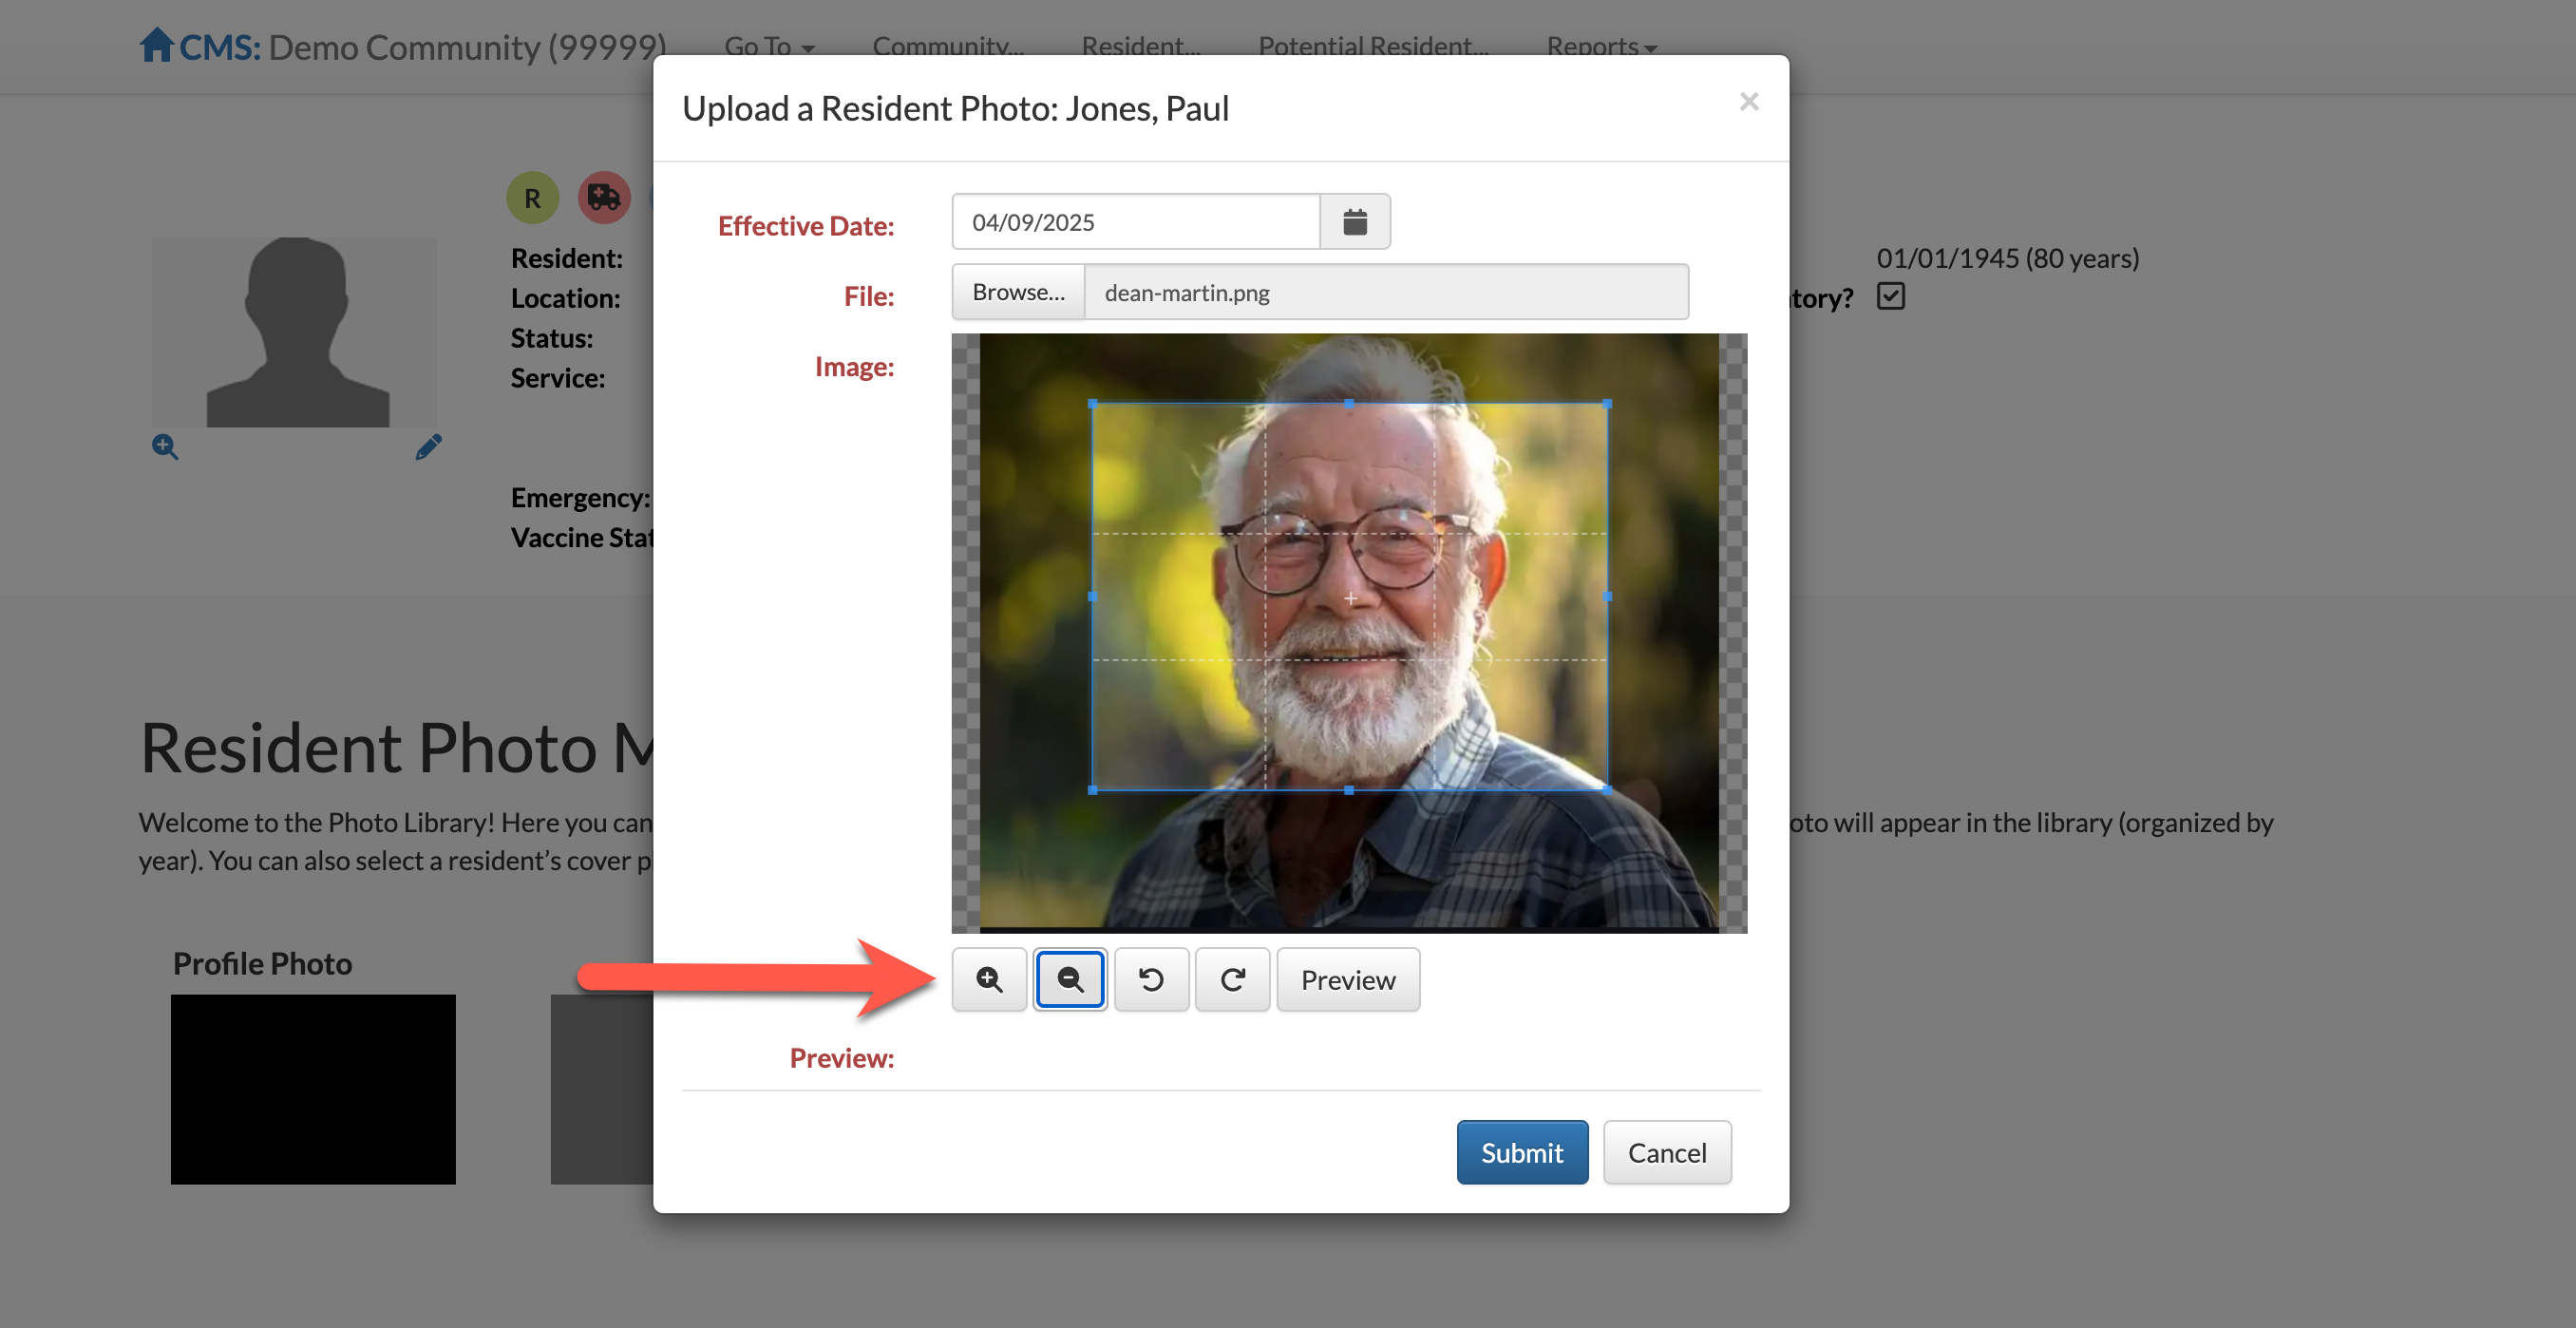Click the zoom in magnifier button
Screen dimensions: 2576x1328
[x=989, y=979]
